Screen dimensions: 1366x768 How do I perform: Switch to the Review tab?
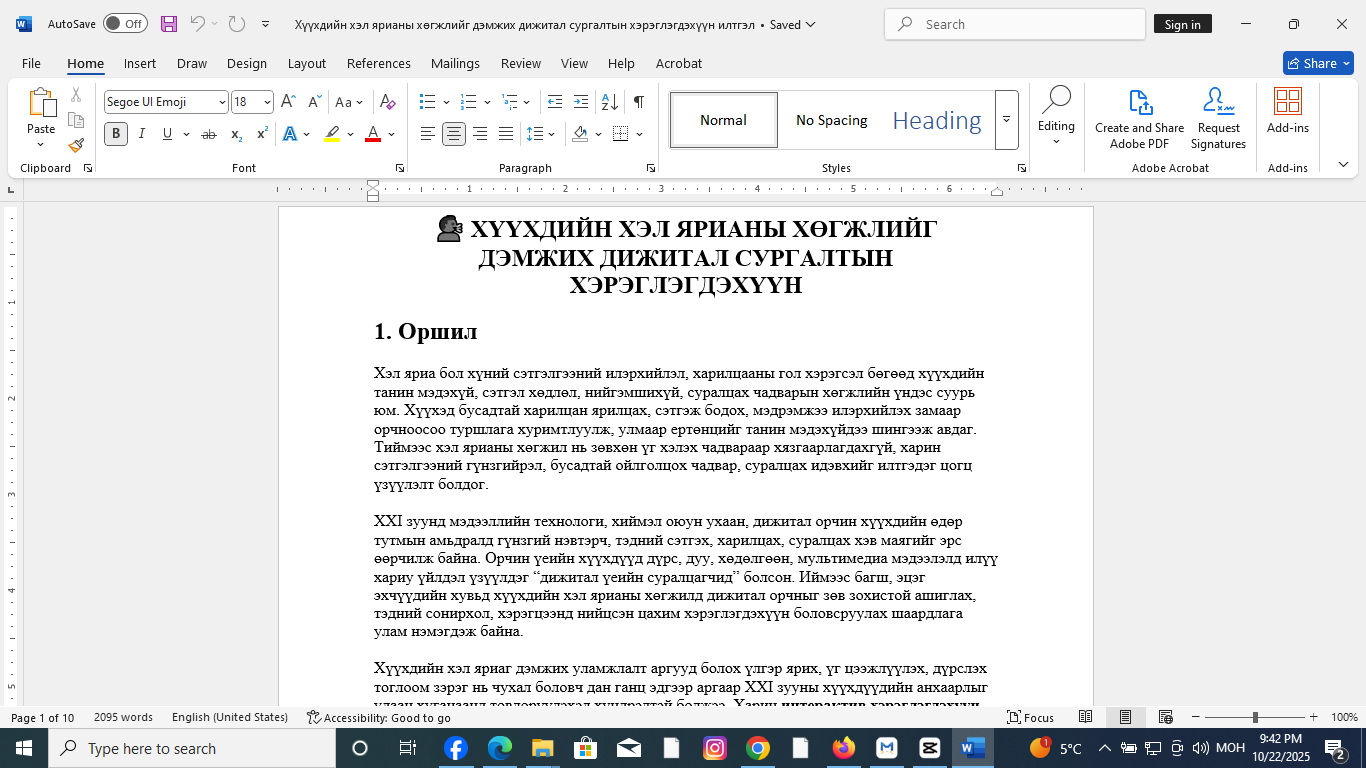click(520, 63)
